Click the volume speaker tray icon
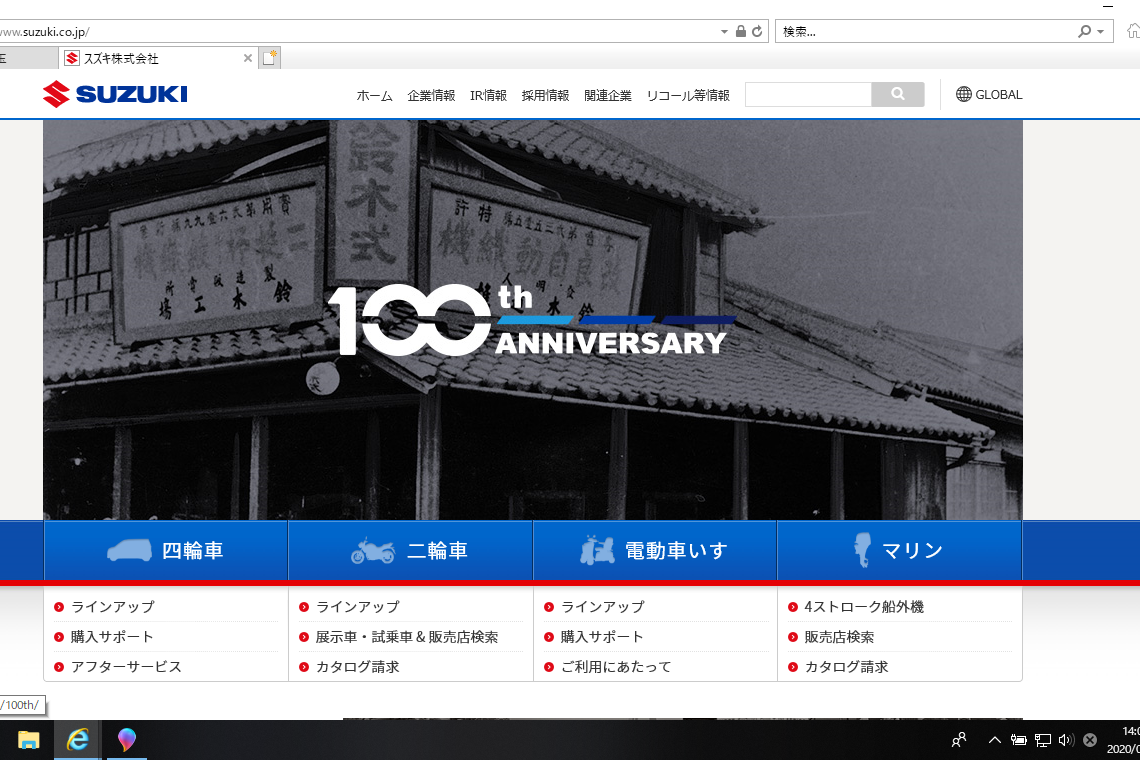Image resolution: width=1140 pixels, height=760 pixels. coord(1066,740)
